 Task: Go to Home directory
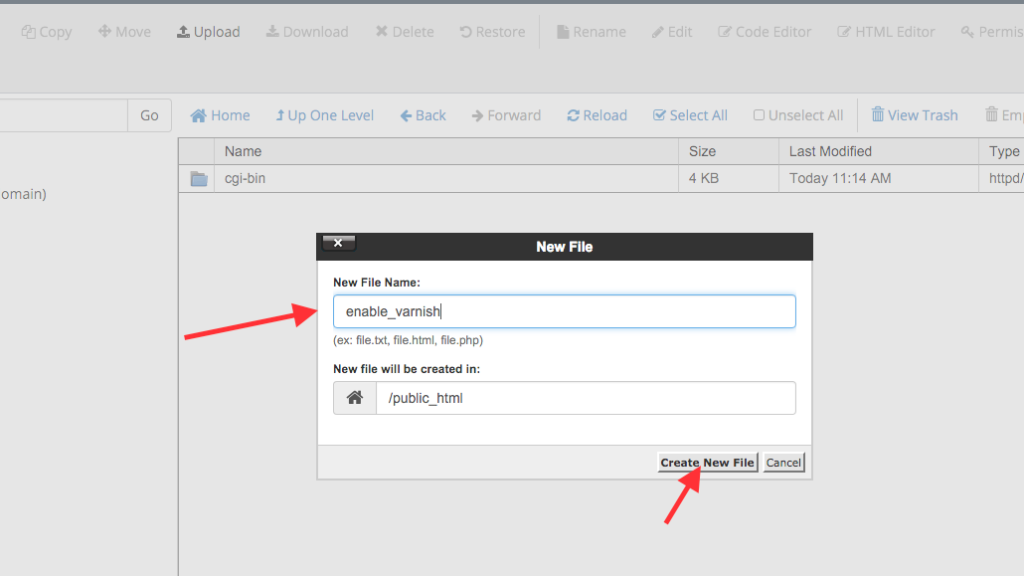click(x=220, y=116)
